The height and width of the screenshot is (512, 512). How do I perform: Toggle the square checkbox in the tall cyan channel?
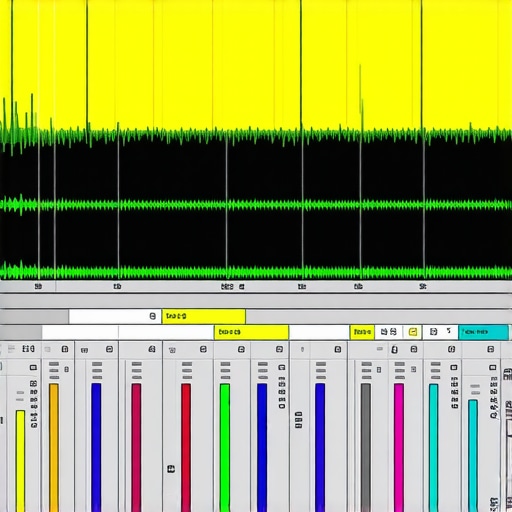pos(454,367)
